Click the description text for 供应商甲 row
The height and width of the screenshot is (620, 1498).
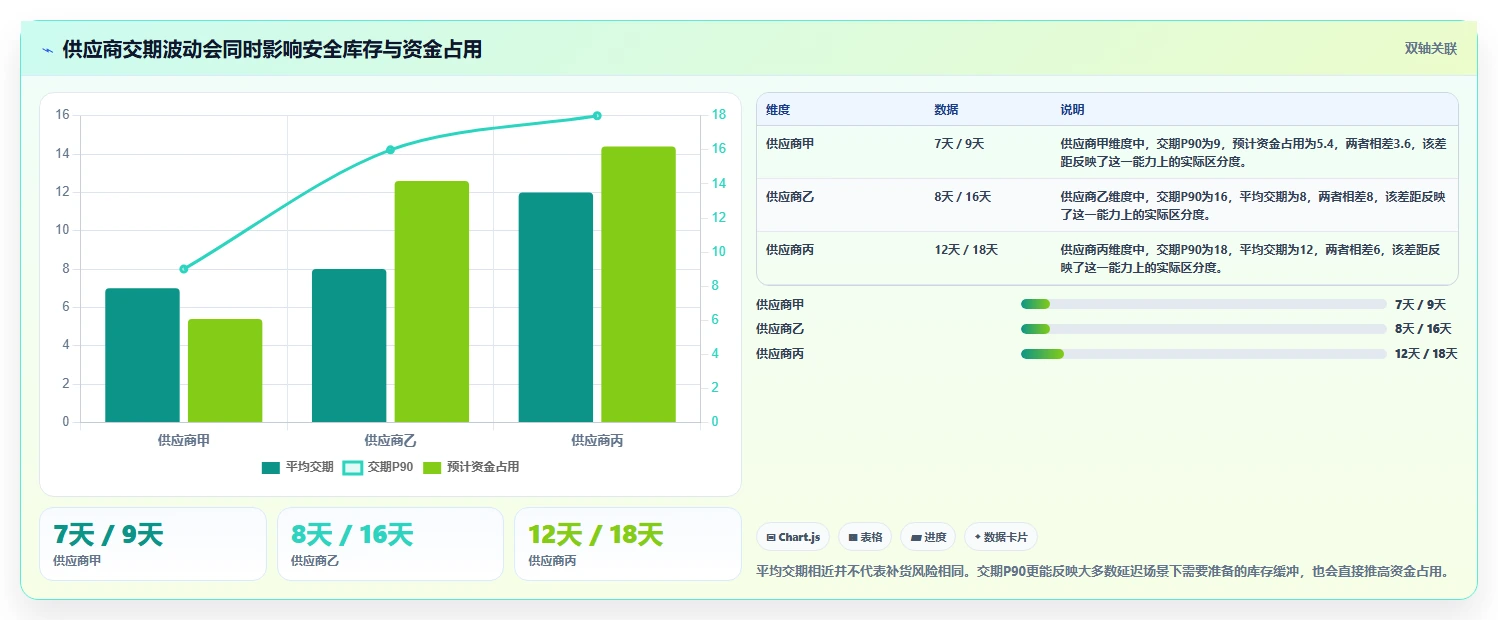(x=1253, y=152)
